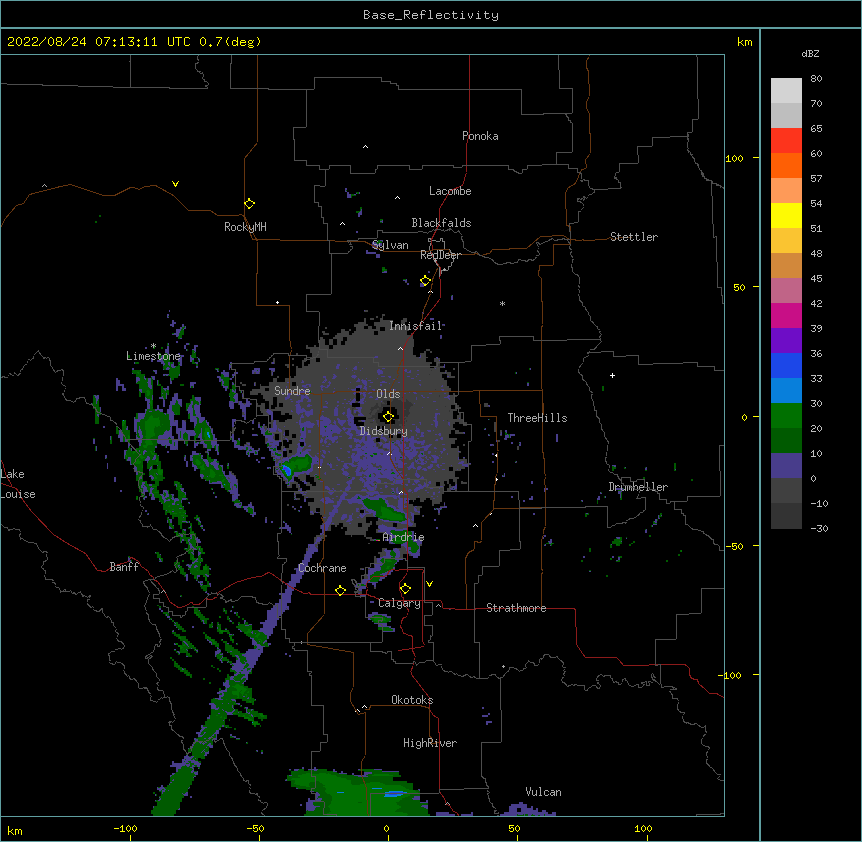Click the yellow diamond marker beside RockyMH

[x=250, y=204]
